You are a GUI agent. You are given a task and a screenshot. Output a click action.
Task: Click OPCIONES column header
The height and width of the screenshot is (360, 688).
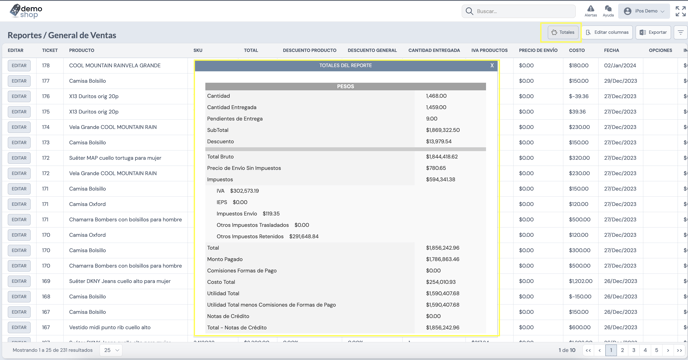click(x=660, y=50)
